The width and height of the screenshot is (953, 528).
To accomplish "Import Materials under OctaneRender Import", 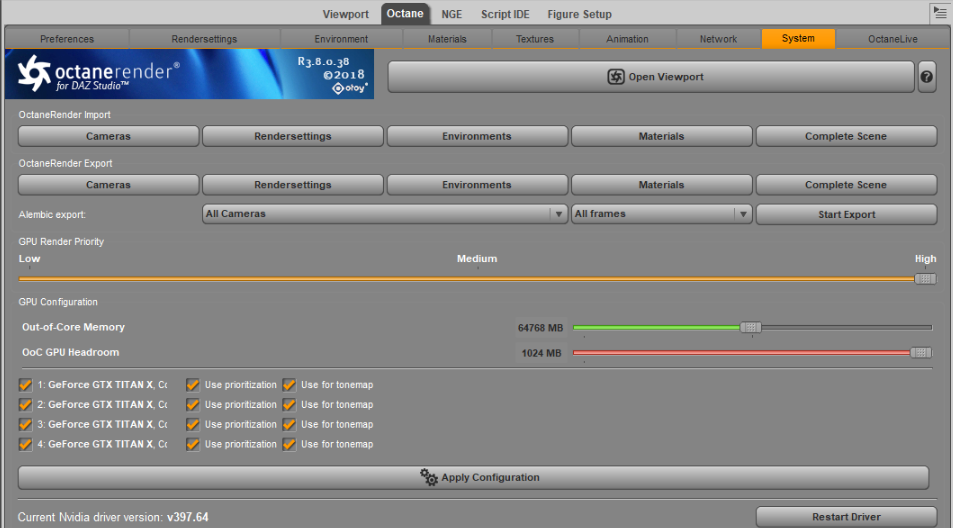I will pos(661,136).
